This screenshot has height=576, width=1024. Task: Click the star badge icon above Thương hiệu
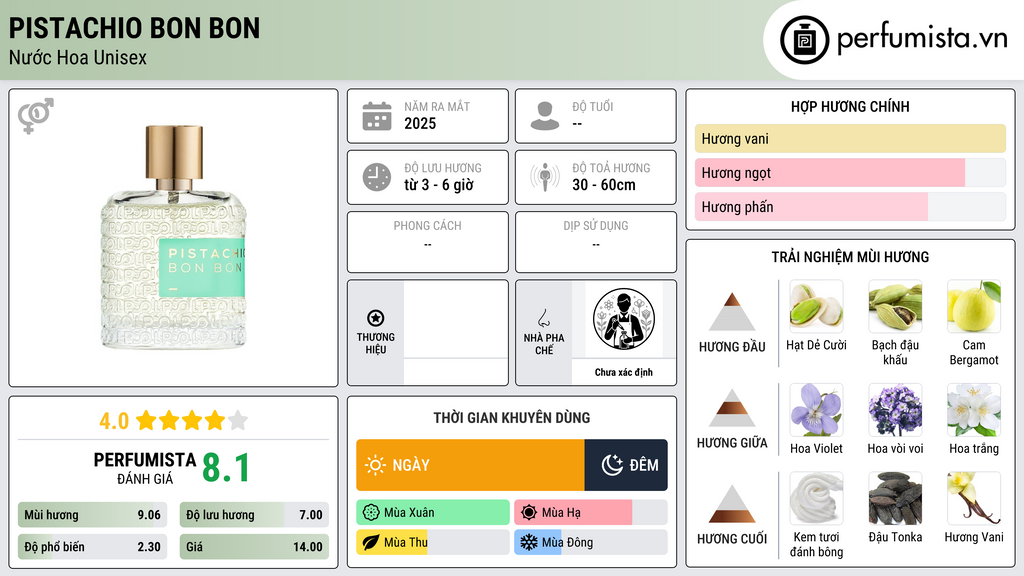click(x=376, y=318)
